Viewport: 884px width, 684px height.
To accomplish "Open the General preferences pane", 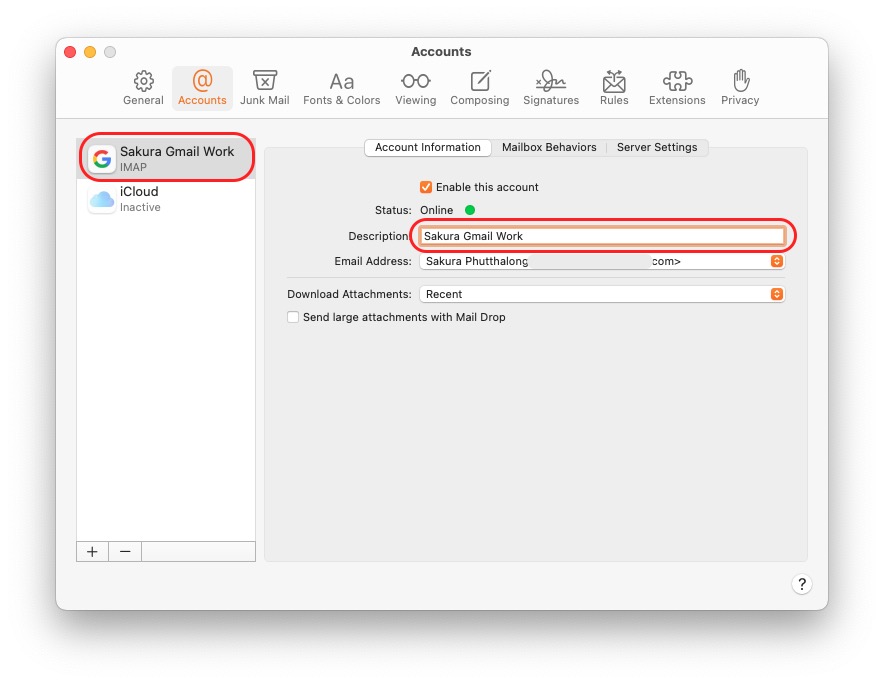I will pos(143,88).
